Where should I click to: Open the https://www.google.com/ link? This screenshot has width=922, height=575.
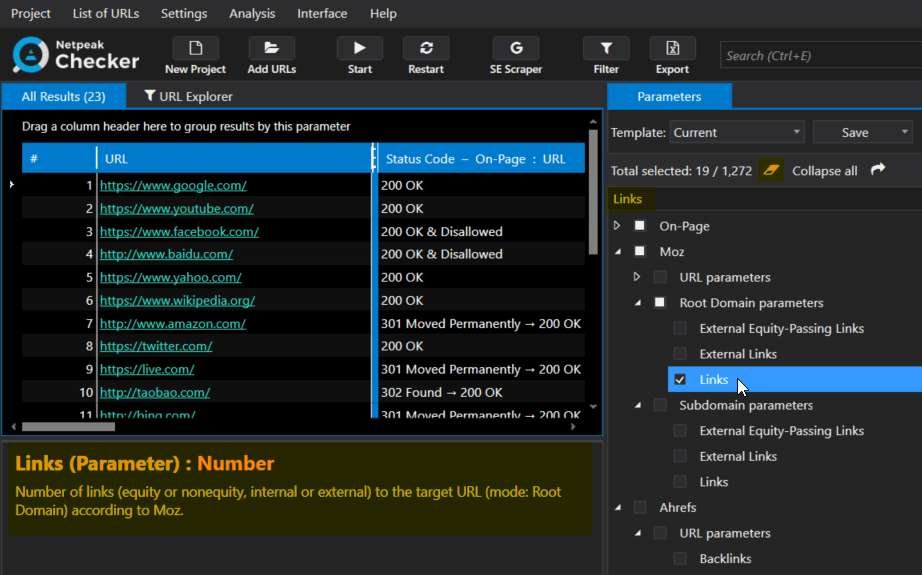click(x=173, y=185)
